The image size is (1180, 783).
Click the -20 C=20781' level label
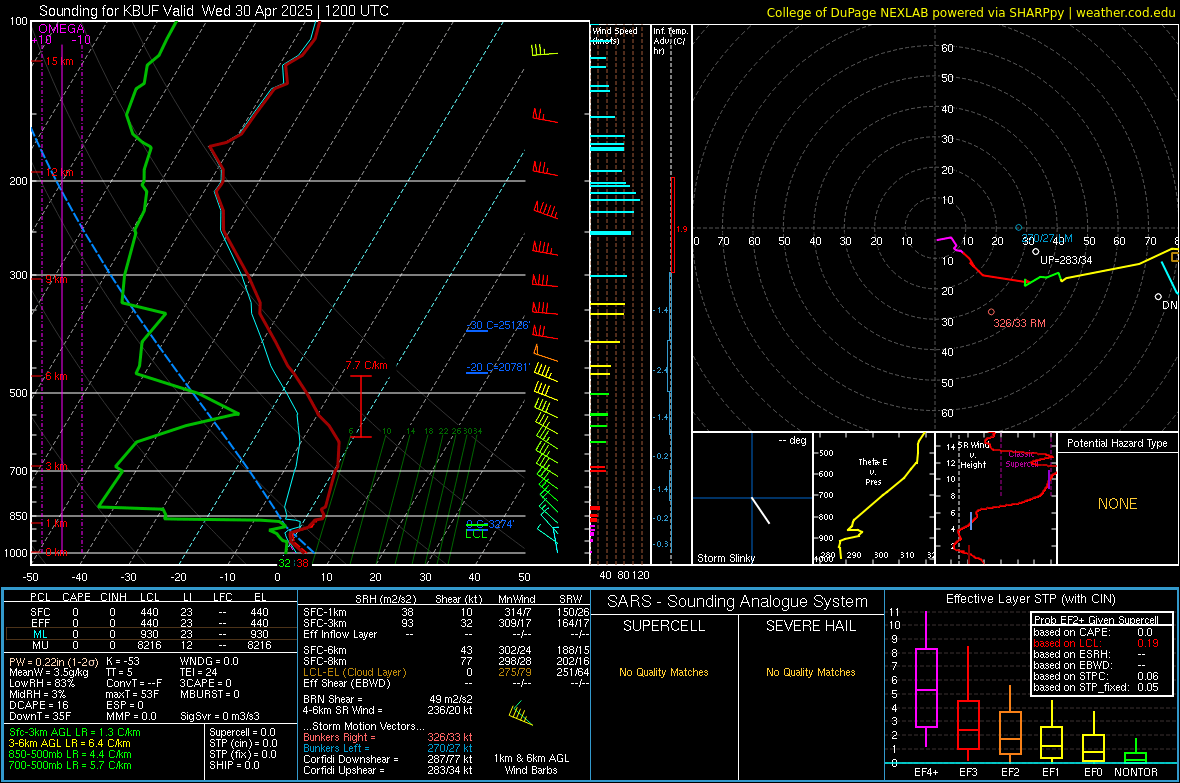coord(498,367)
